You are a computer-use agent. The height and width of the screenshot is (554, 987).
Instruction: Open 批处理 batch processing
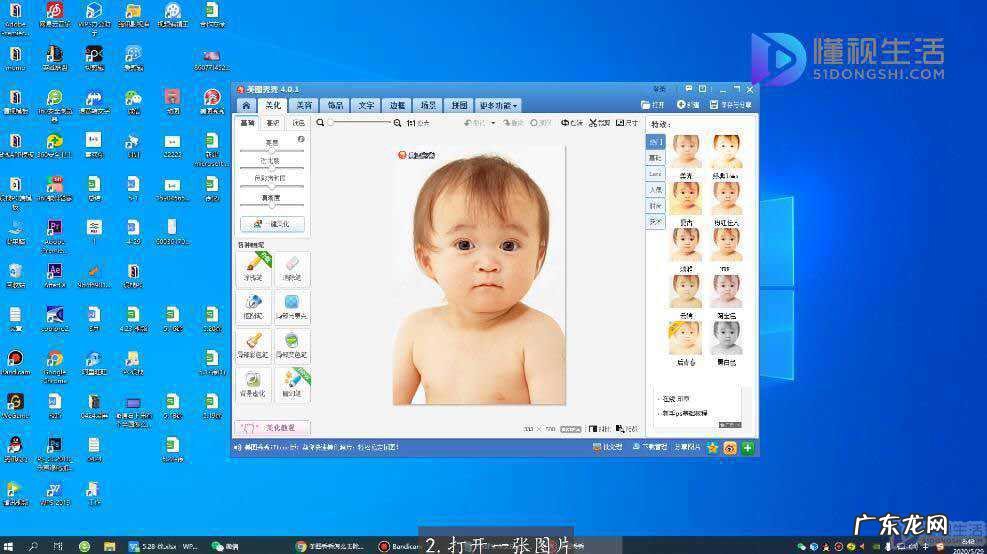pos(607,448)
